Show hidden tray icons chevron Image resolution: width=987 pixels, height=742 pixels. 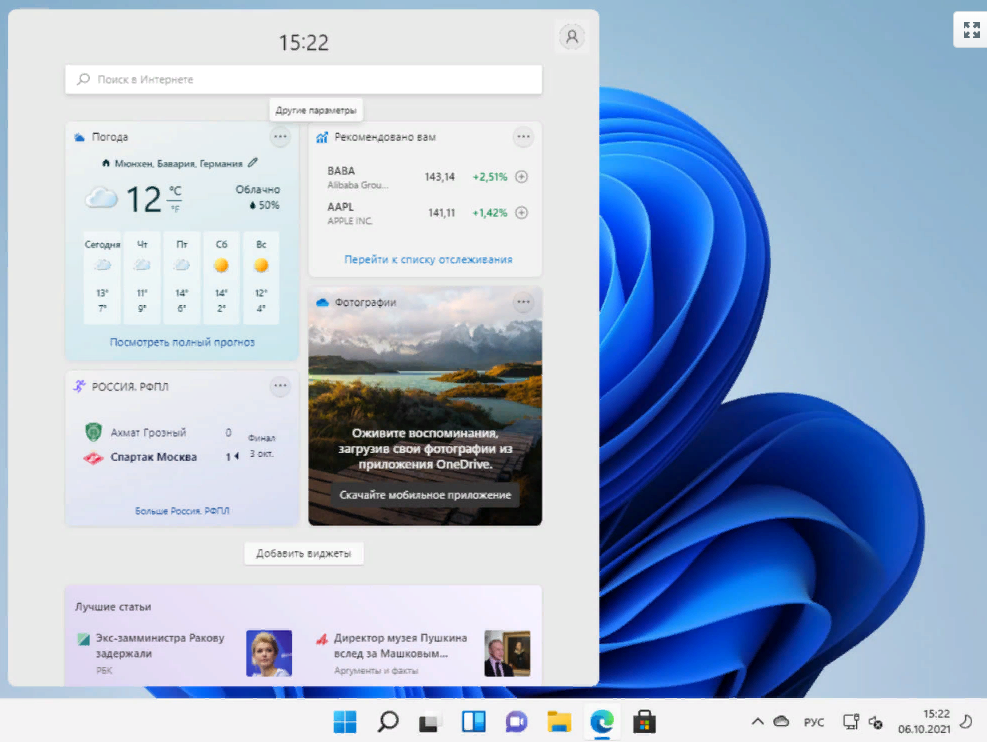coord(757,722)
